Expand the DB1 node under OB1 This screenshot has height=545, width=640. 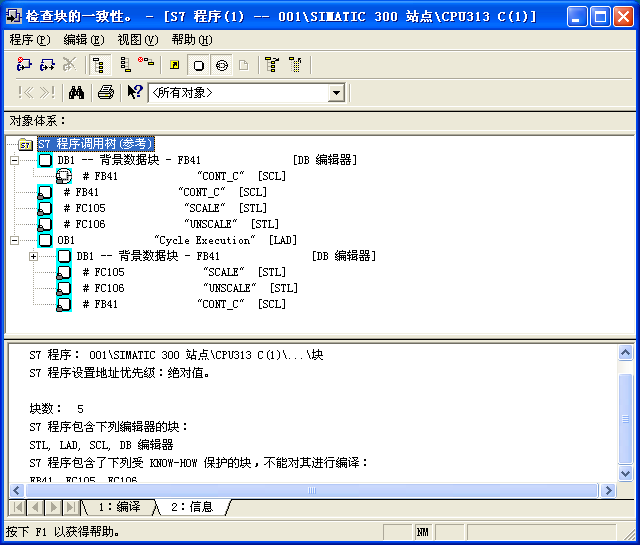point(33,256)
